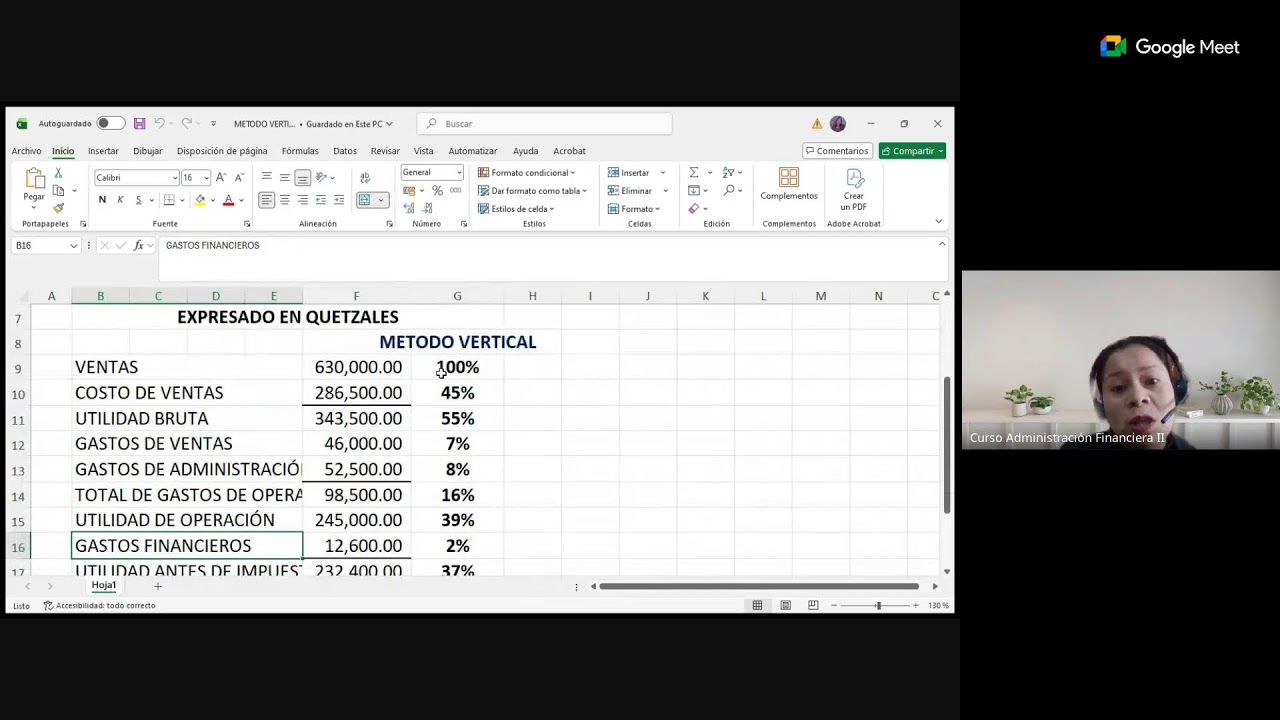Click the Clear (eraser) icon

[694, 209]
